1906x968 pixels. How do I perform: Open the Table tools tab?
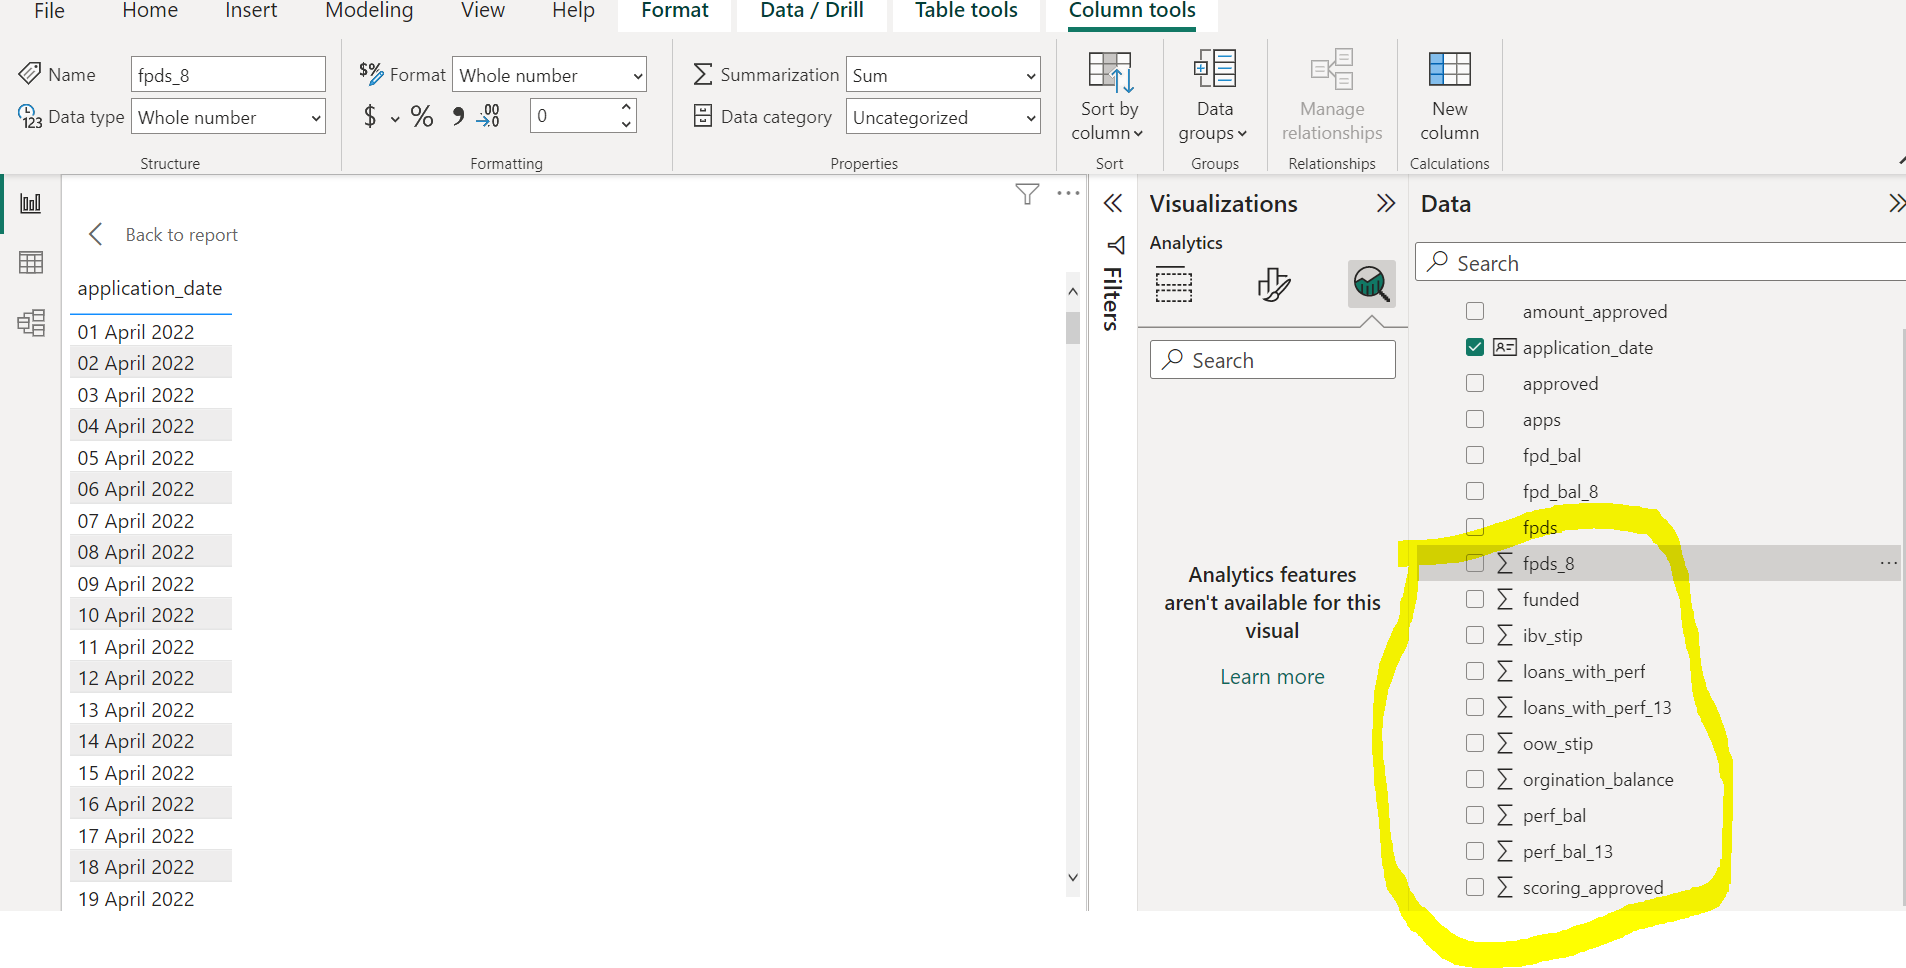point(966,11)
